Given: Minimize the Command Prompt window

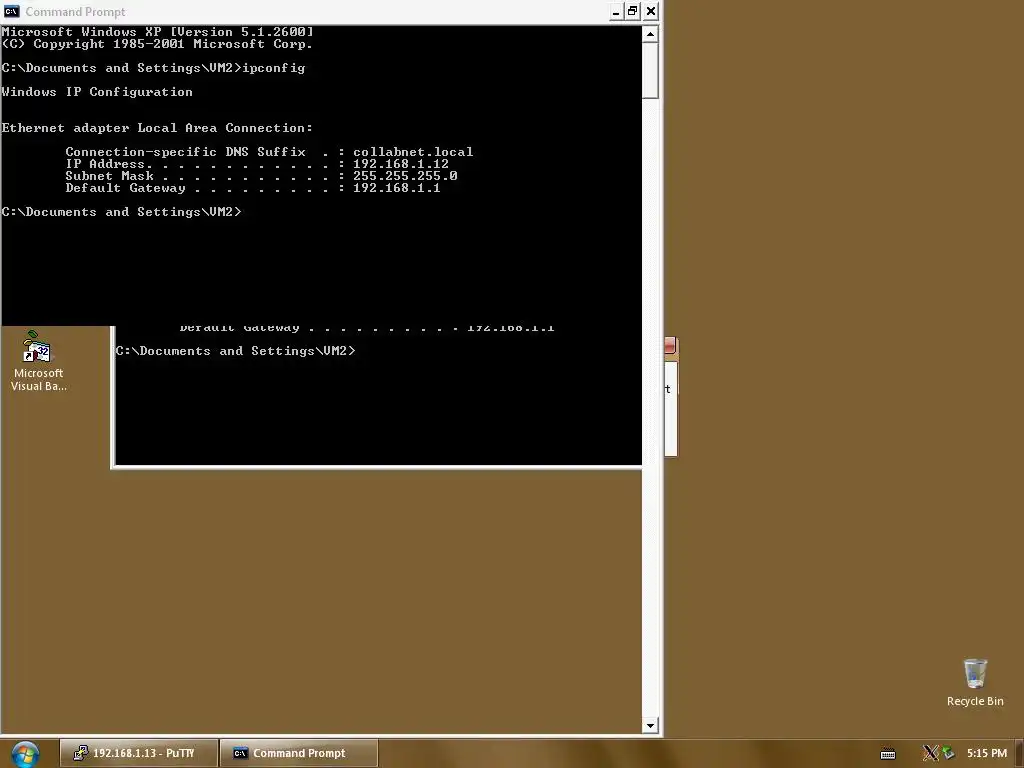Looking at the screenshot, I should click(616, 11).
